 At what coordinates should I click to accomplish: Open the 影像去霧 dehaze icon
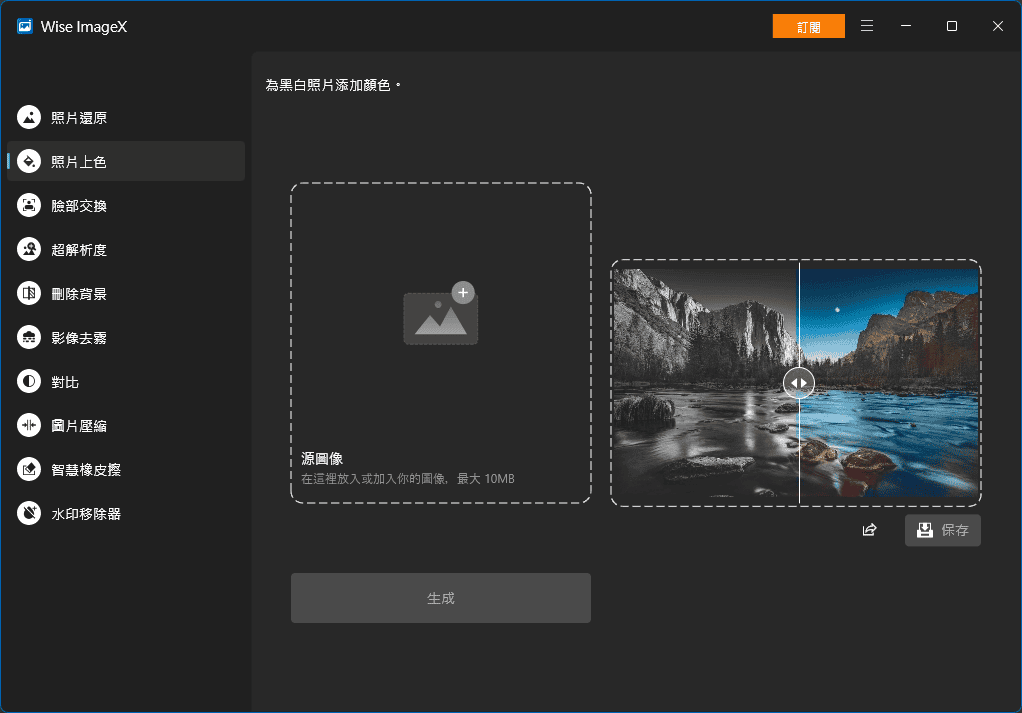29,337
